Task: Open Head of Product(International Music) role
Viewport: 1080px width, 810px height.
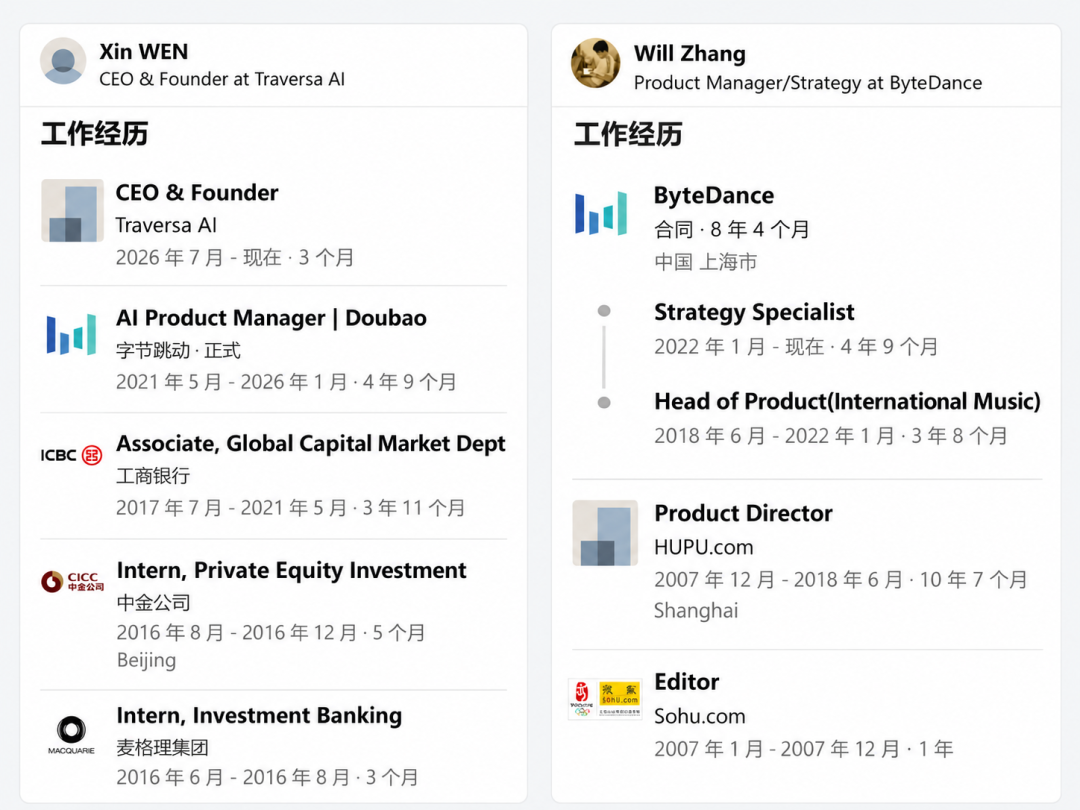Action: [x=847, y=402]
